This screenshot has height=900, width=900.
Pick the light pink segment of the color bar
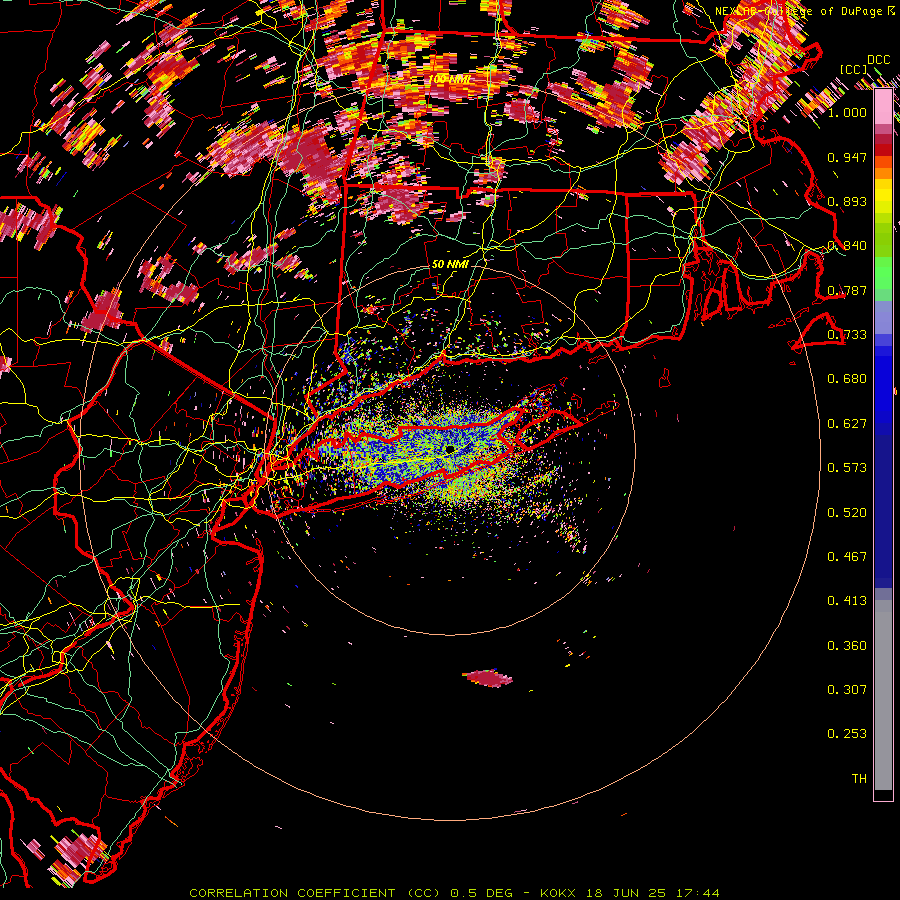(883, 107)
